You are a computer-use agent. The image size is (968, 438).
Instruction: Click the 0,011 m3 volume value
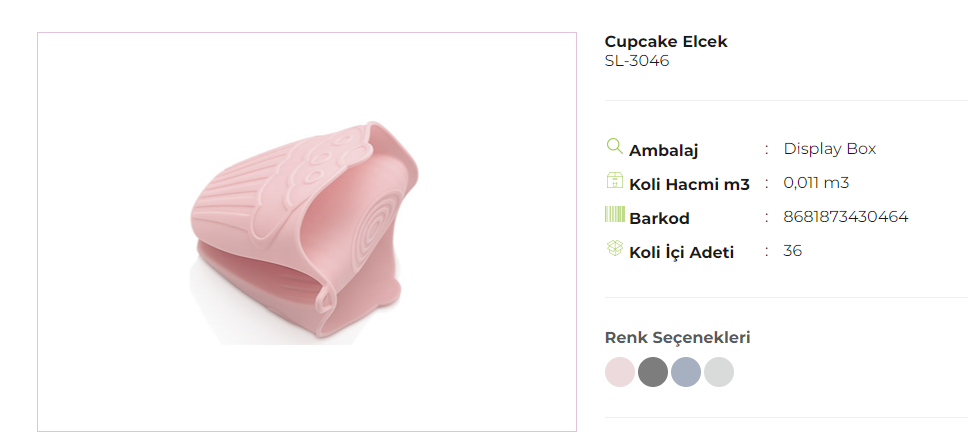click(x=816, y=182)
